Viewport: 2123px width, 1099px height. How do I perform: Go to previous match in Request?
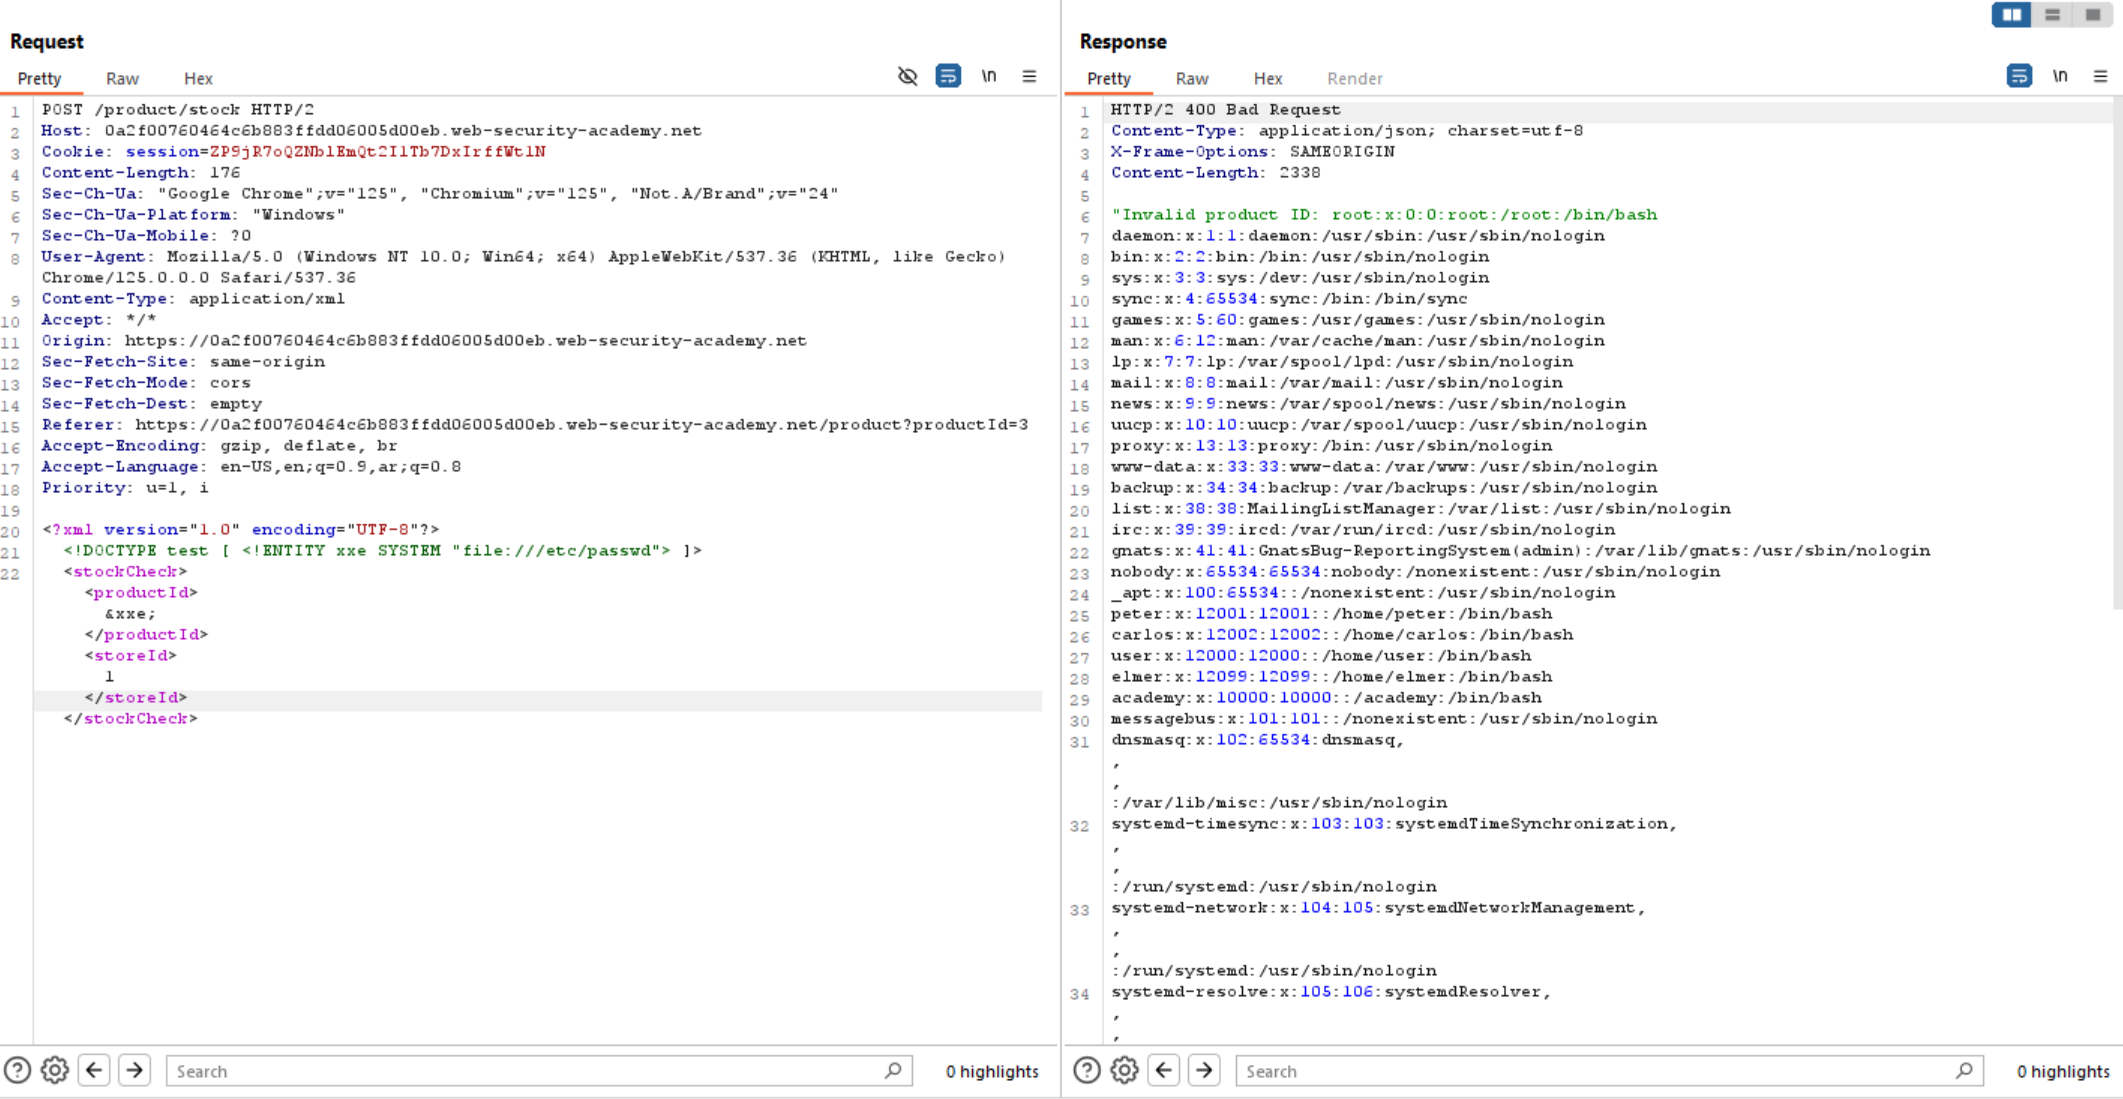click(x=95, y=1070)
